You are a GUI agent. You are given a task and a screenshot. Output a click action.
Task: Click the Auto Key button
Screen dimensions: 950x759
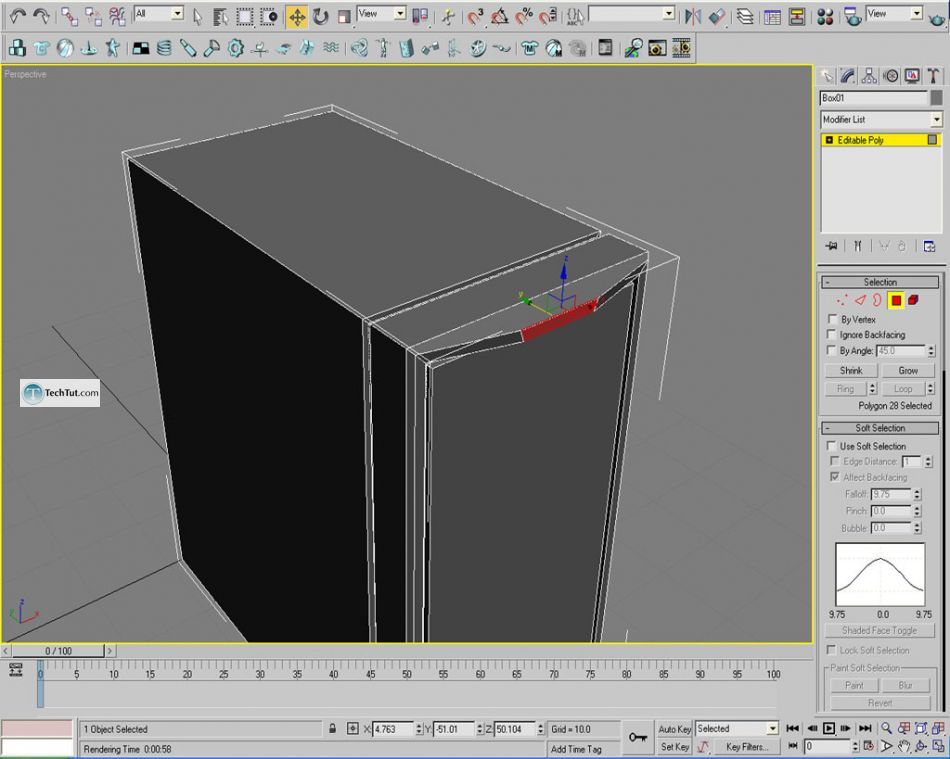click(674, 729)
